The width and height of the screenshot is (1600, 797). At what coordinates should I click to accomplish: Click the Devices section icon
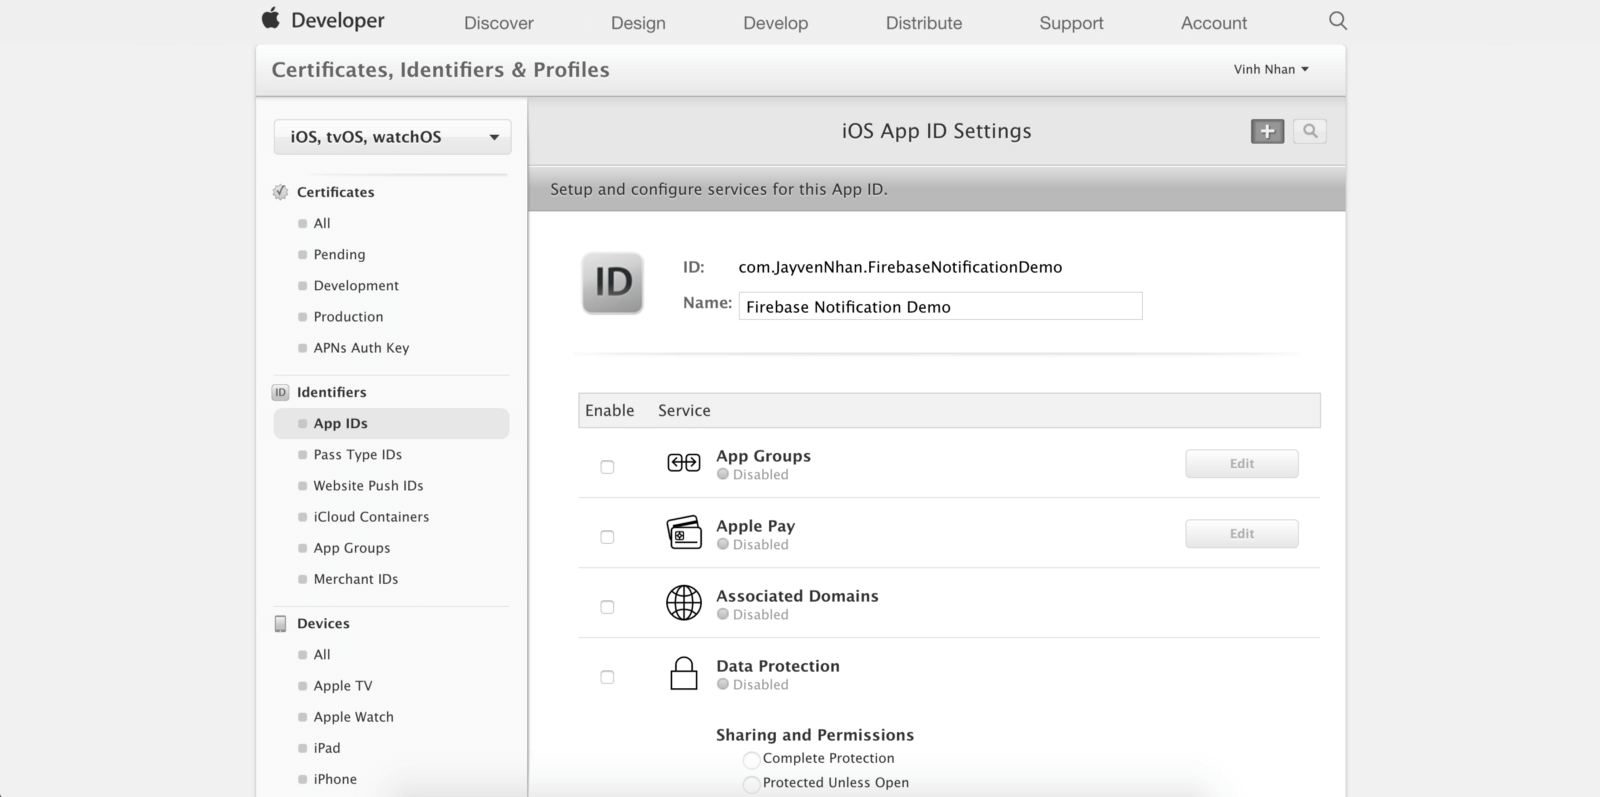click(281, 624)
